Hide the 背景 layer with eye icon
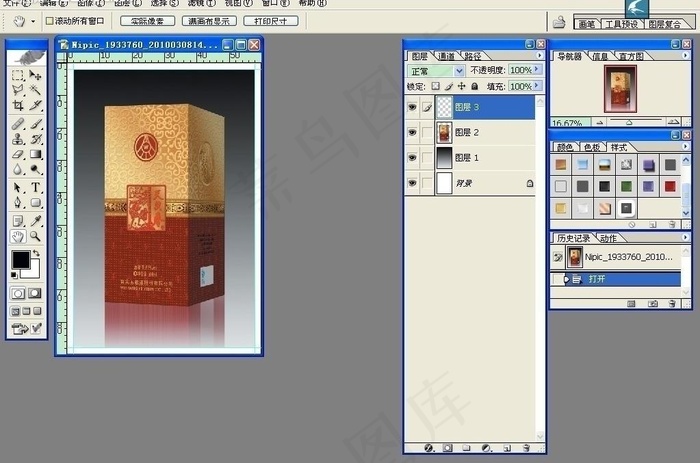 412,183
